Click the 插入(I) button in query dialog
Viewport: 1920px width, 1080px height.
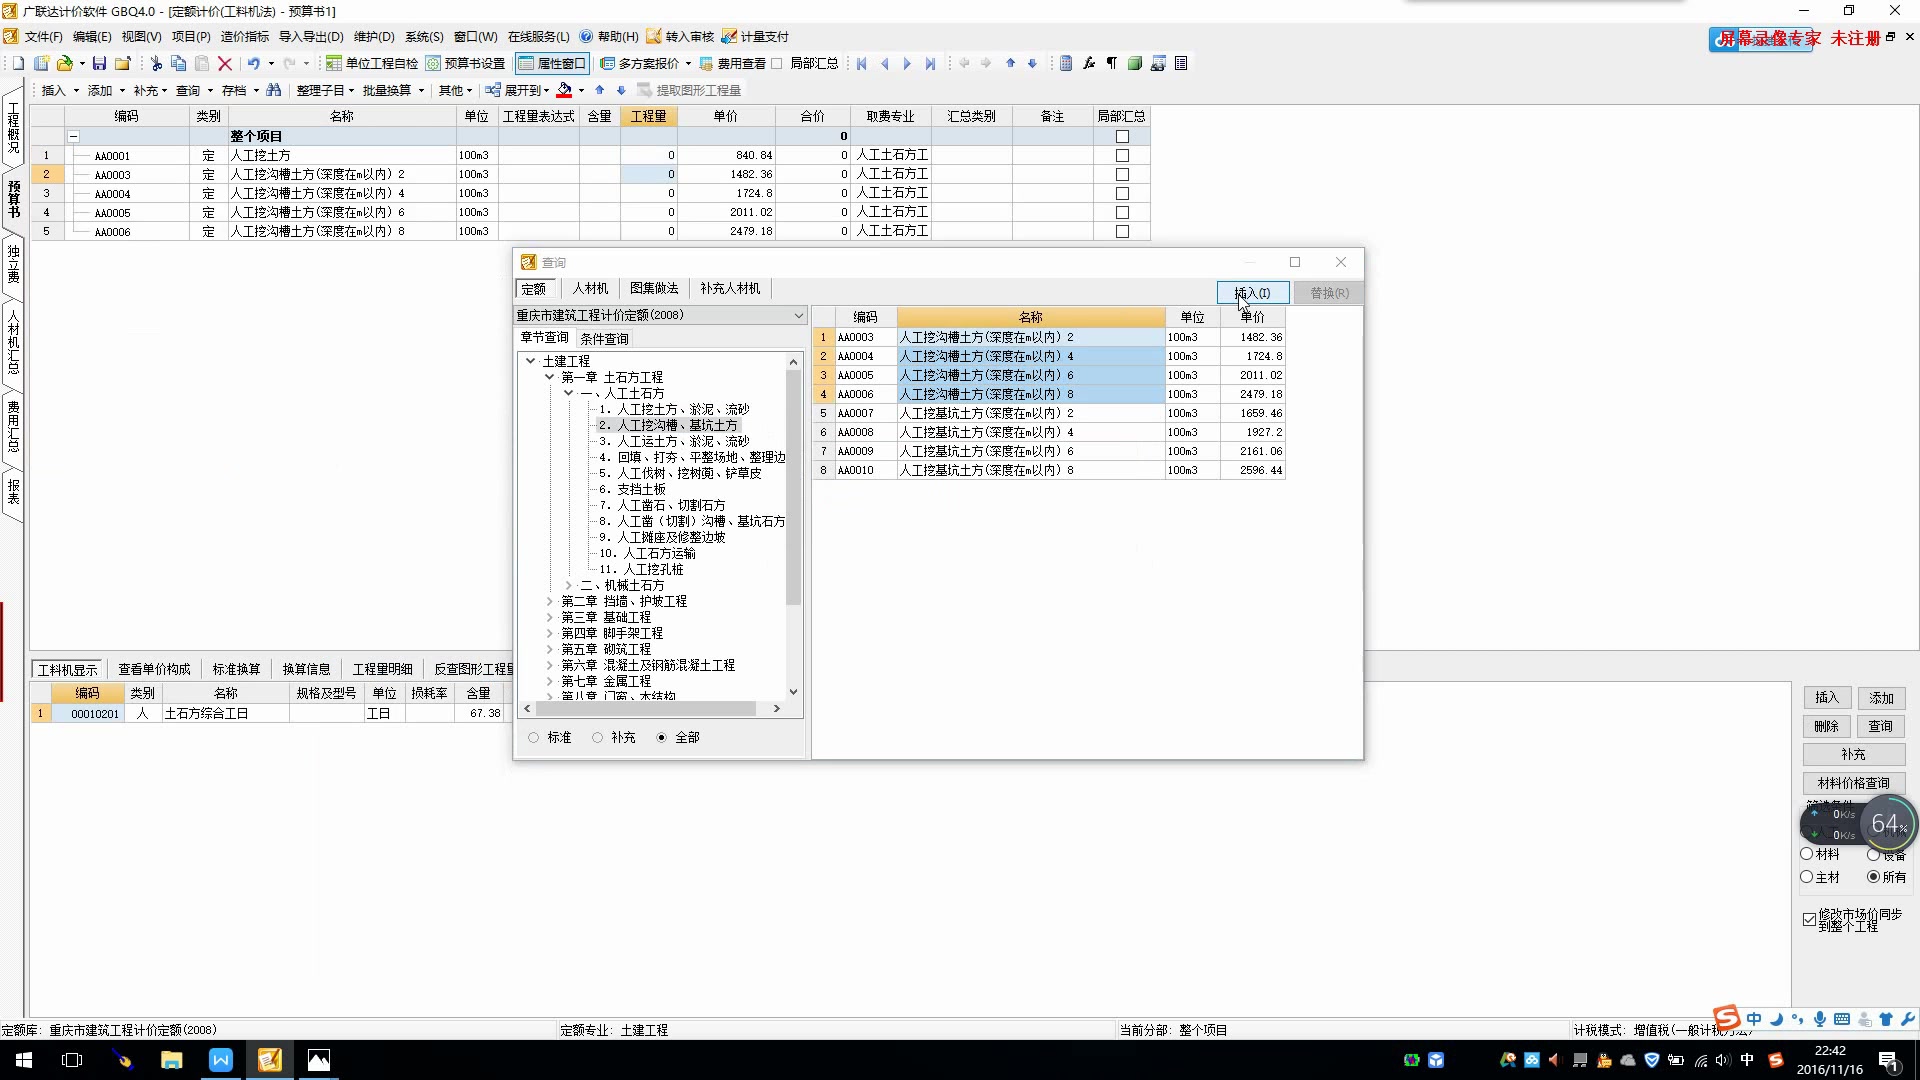click(1253, 293)
